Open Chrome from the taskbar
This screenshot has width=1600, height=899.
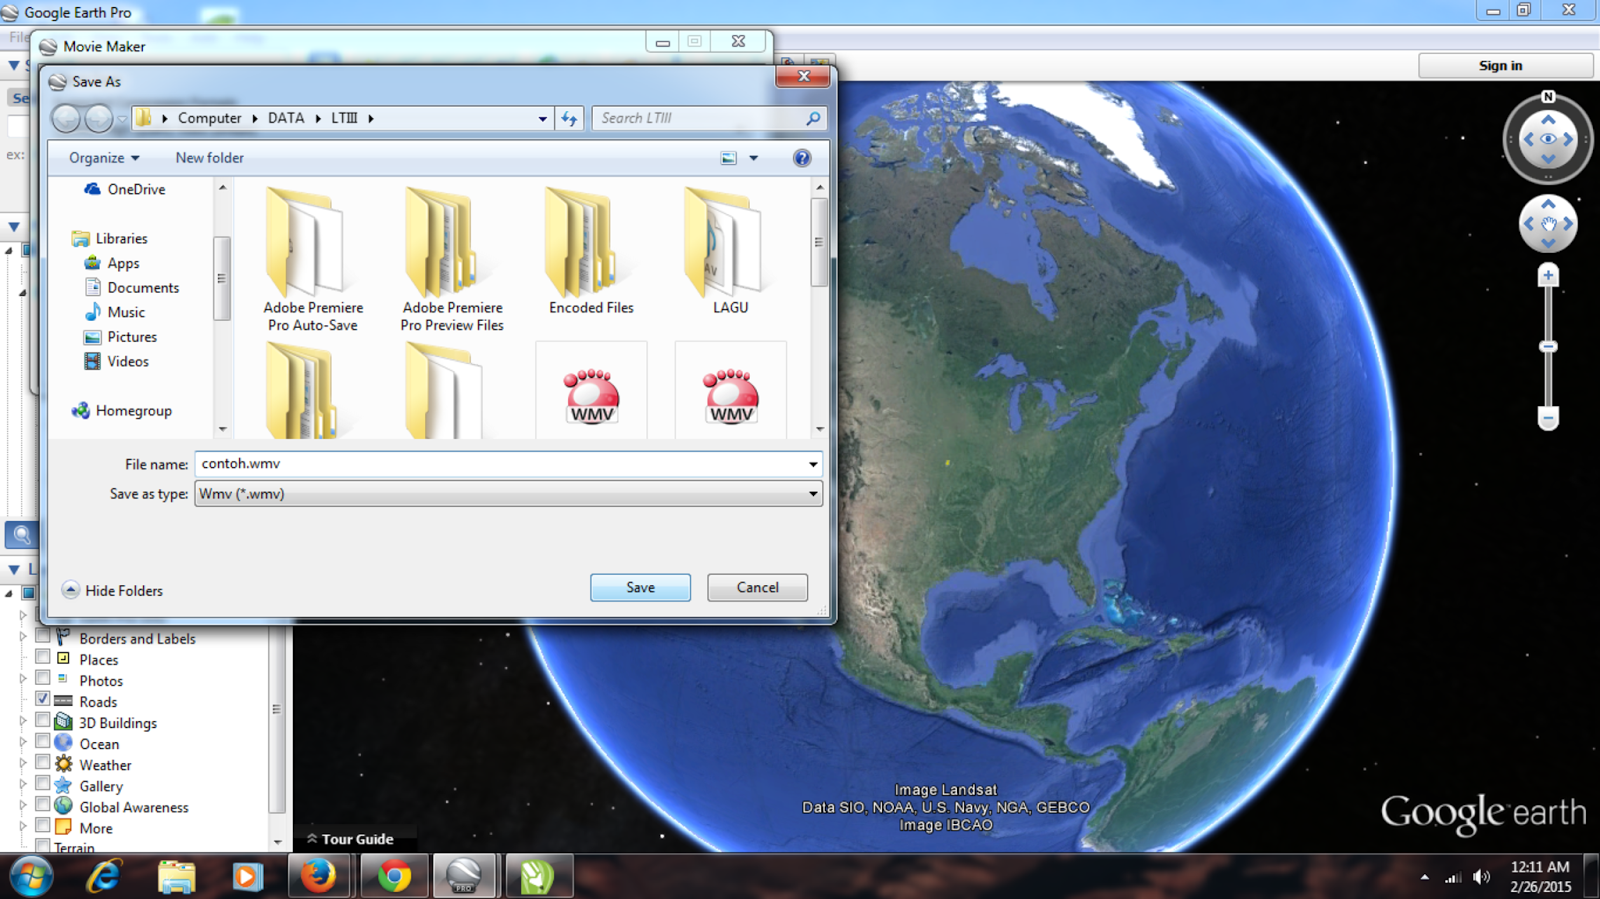click(394, 877)
